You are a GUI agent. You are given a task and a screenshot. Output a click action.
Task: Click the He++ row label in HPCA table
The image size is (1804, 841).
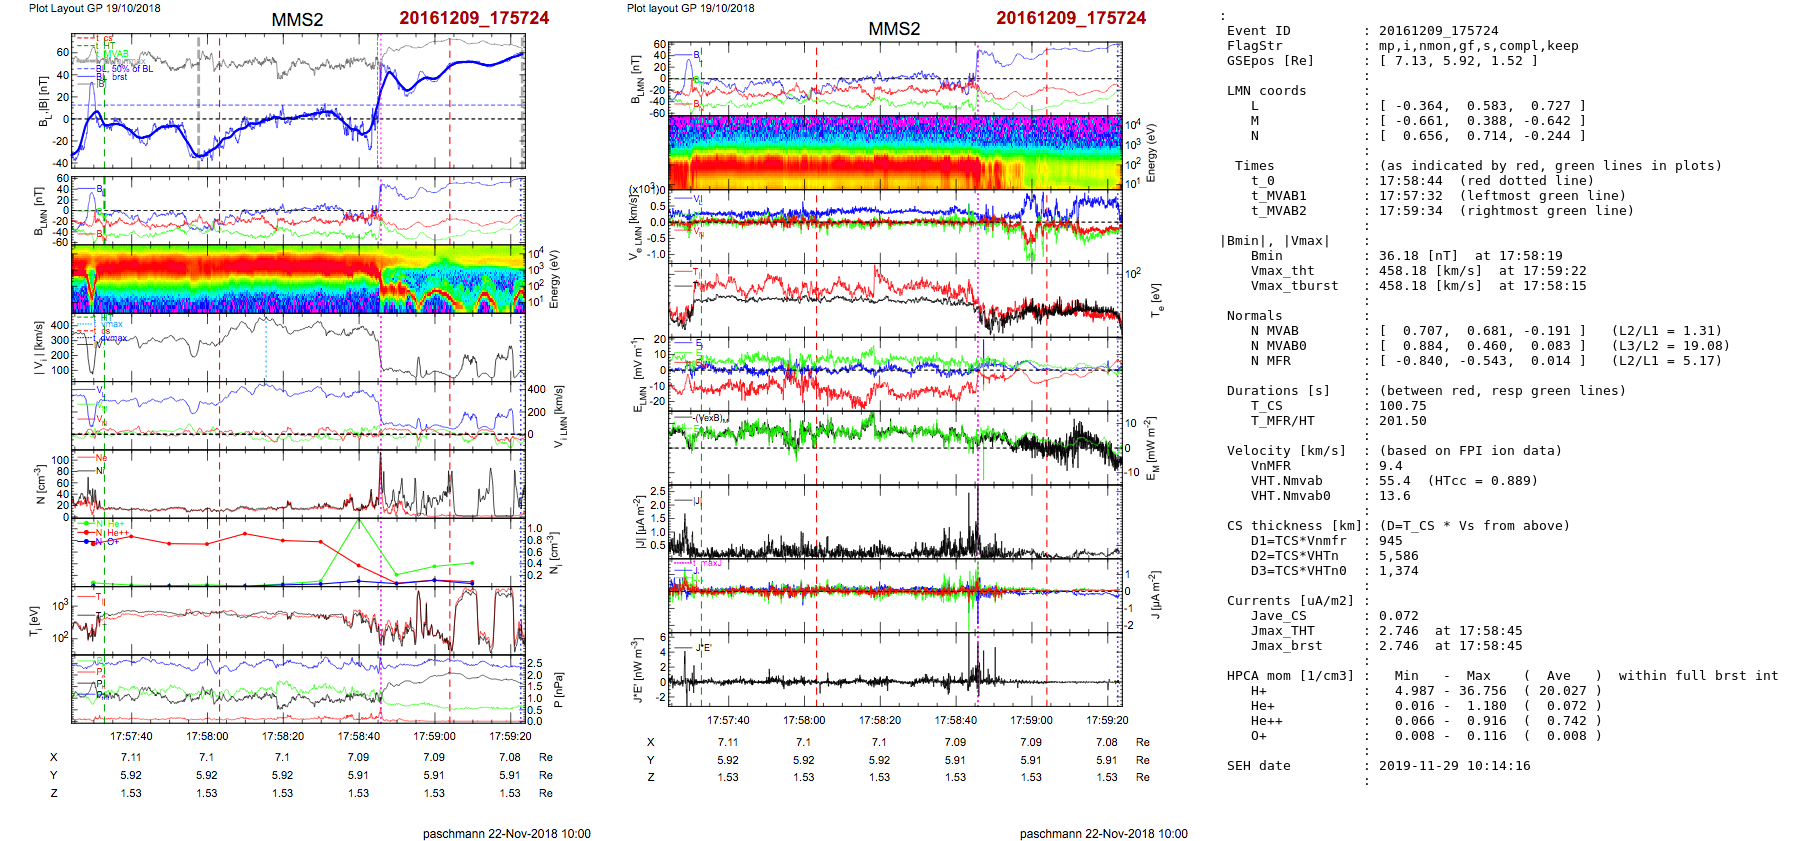(x=1267, y=721)
